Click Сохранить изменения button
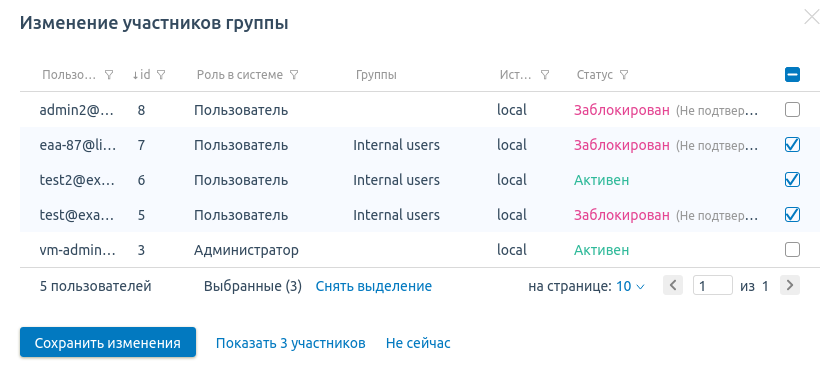Screen dimensions: 840x375 tap(108, 342)
